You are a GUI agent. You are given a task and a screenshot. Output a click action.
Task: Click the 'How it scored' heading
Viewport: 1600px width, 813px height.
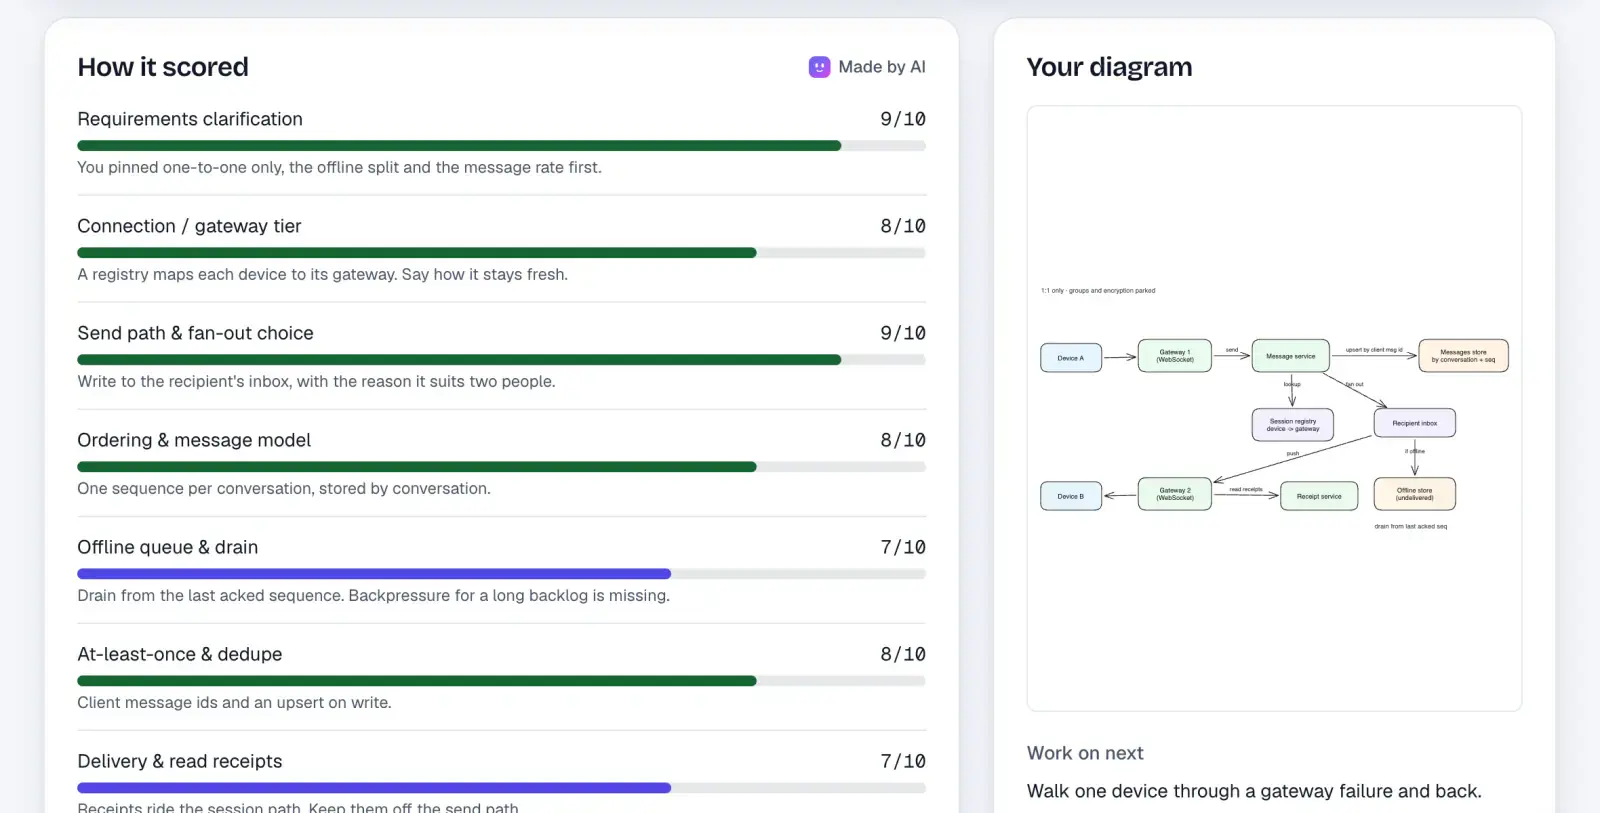(x=163, y=67)
